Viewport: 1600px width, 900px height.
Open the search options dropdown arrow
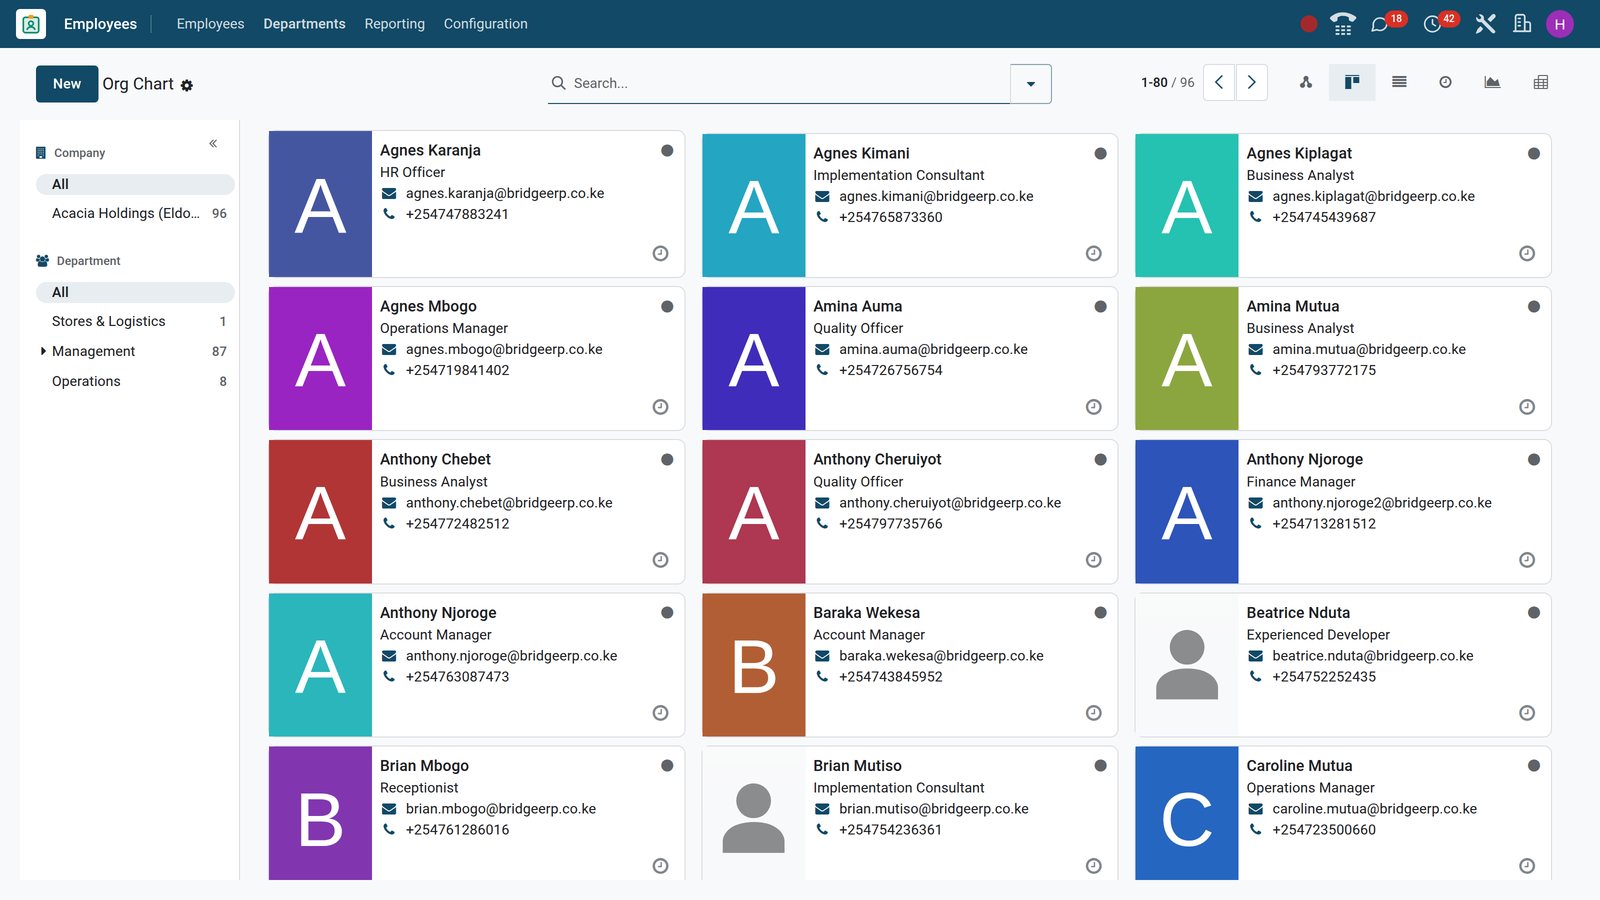pyautogui.click(x=1031, y=84)
